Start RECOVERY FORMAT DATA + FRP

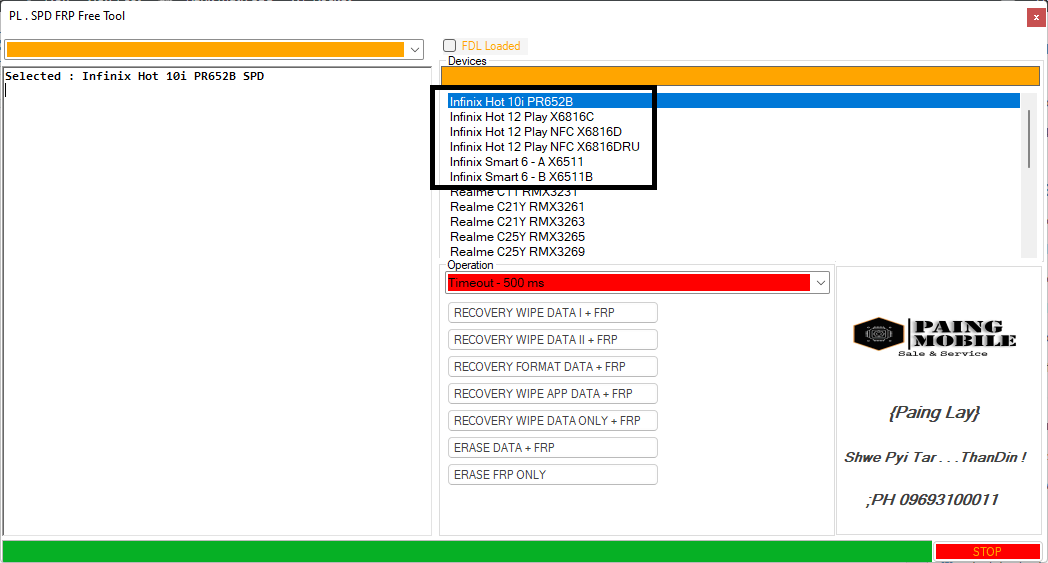[552, 367]
